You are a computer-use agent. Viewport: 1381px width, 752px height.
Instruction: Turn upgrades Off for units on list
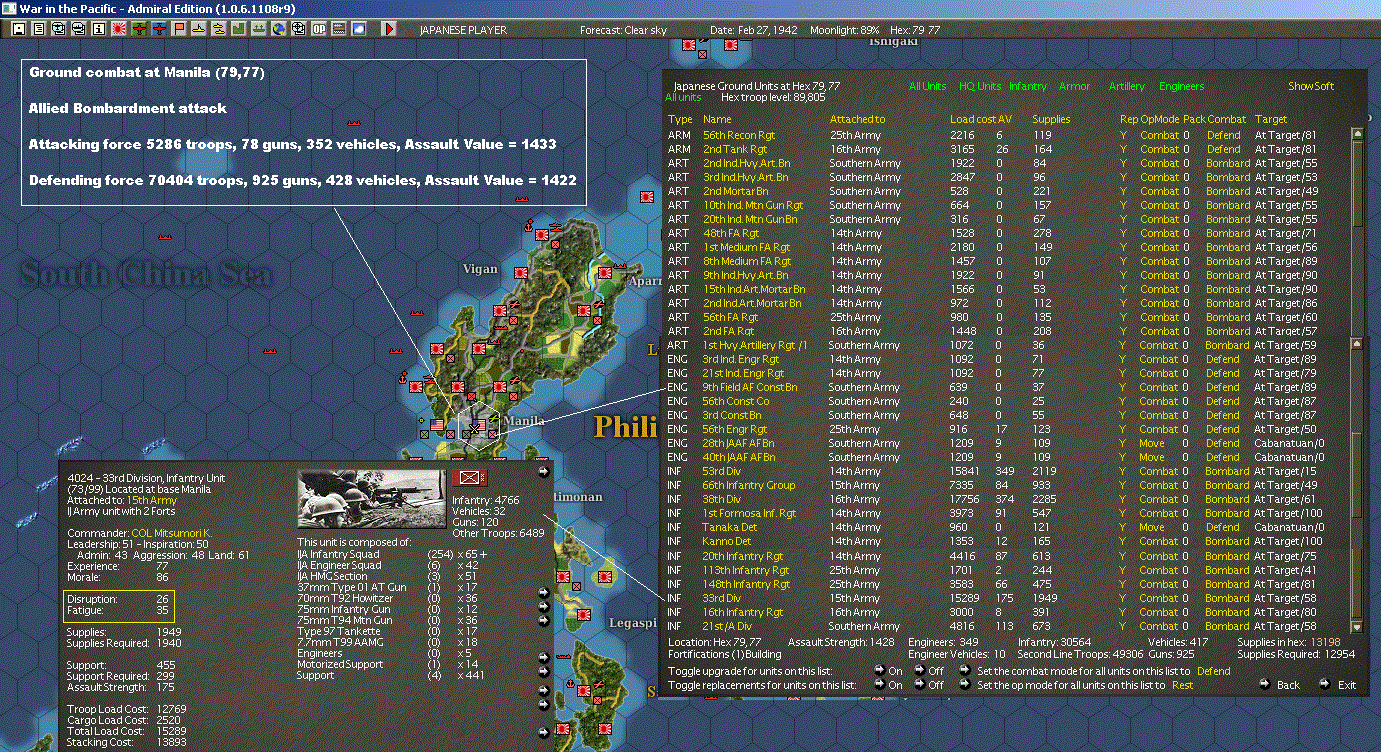click(x=919, y=671)
